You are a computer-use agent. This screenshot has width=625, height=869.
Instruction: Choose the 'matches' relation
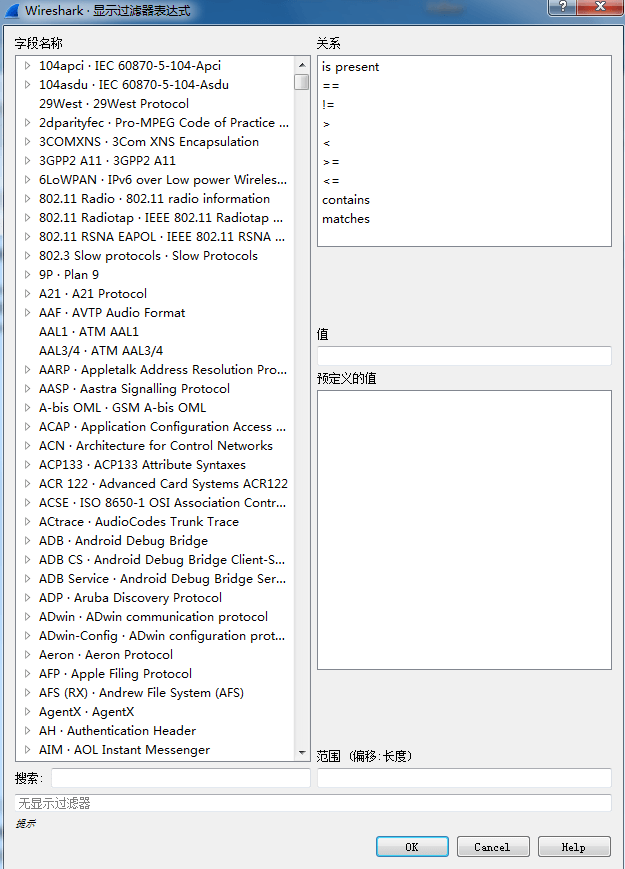click(346, 218)
